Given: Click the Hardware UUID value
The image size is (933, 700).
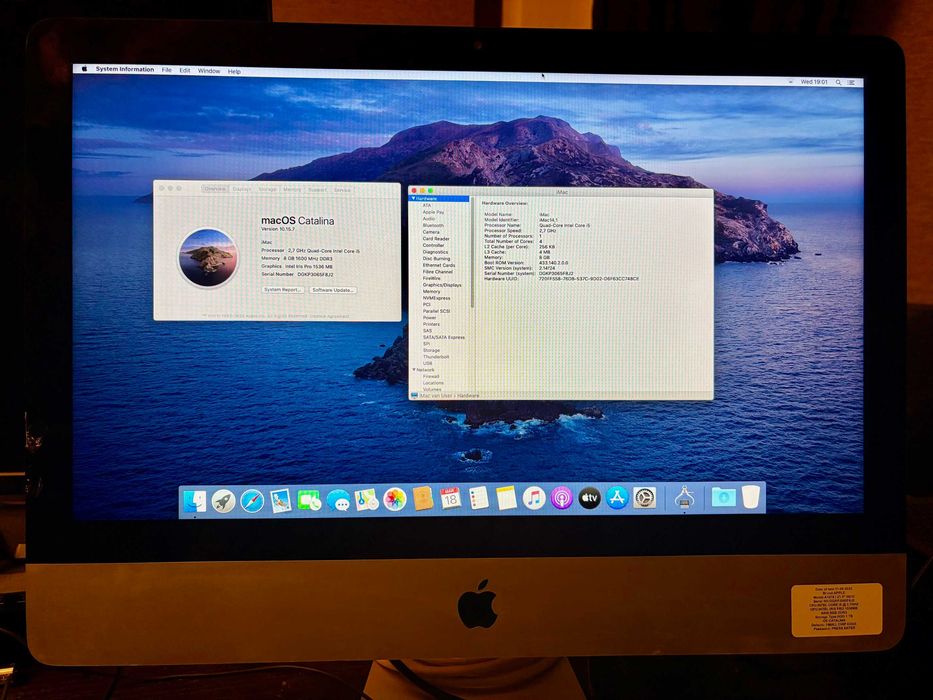Looking at the screenshot, I should (588, 279).
